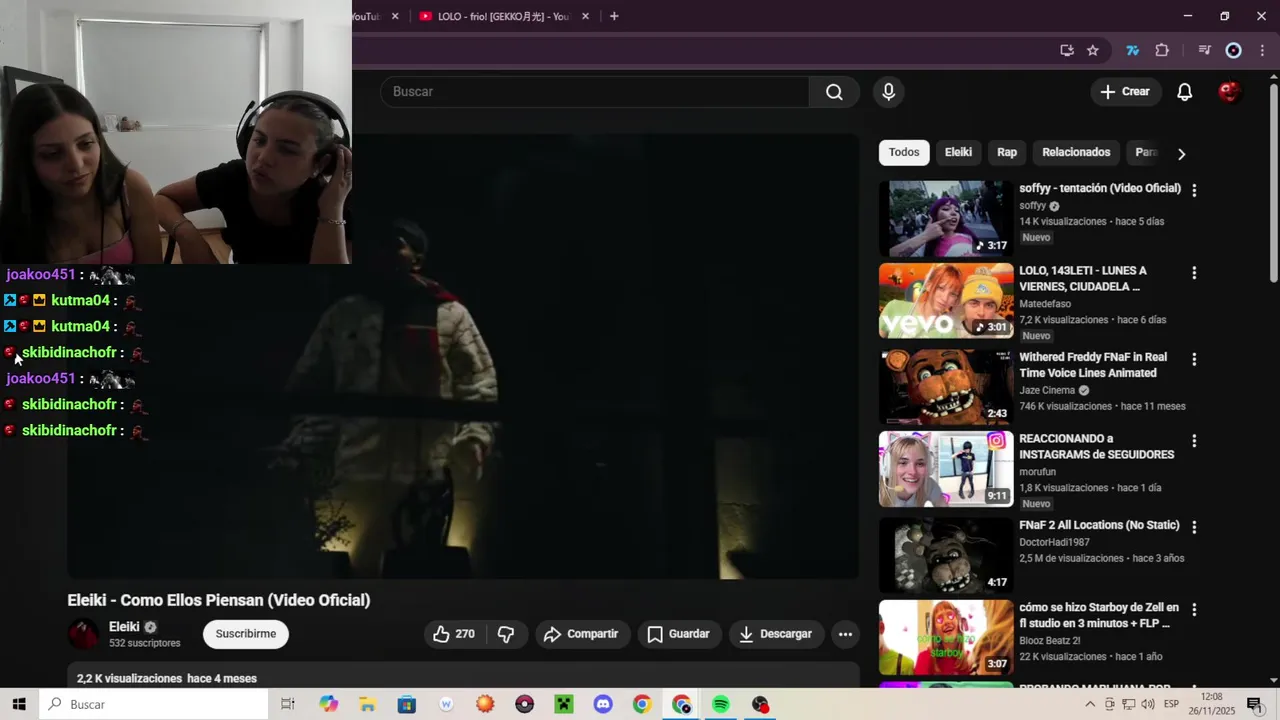Click the YouTube search magnifier button

(x=834, y=92)
